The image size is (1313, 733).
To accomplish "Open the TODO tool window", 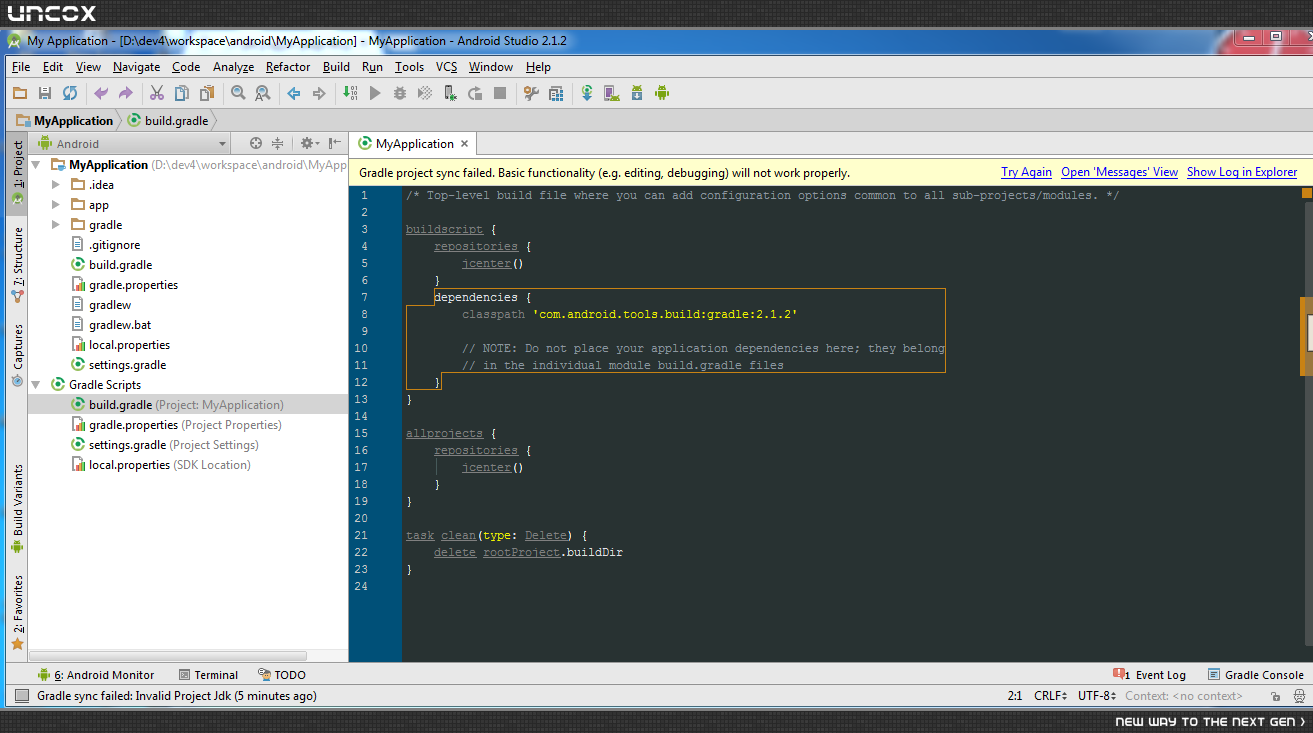I will pyautogui.click(x=282, y=675).
